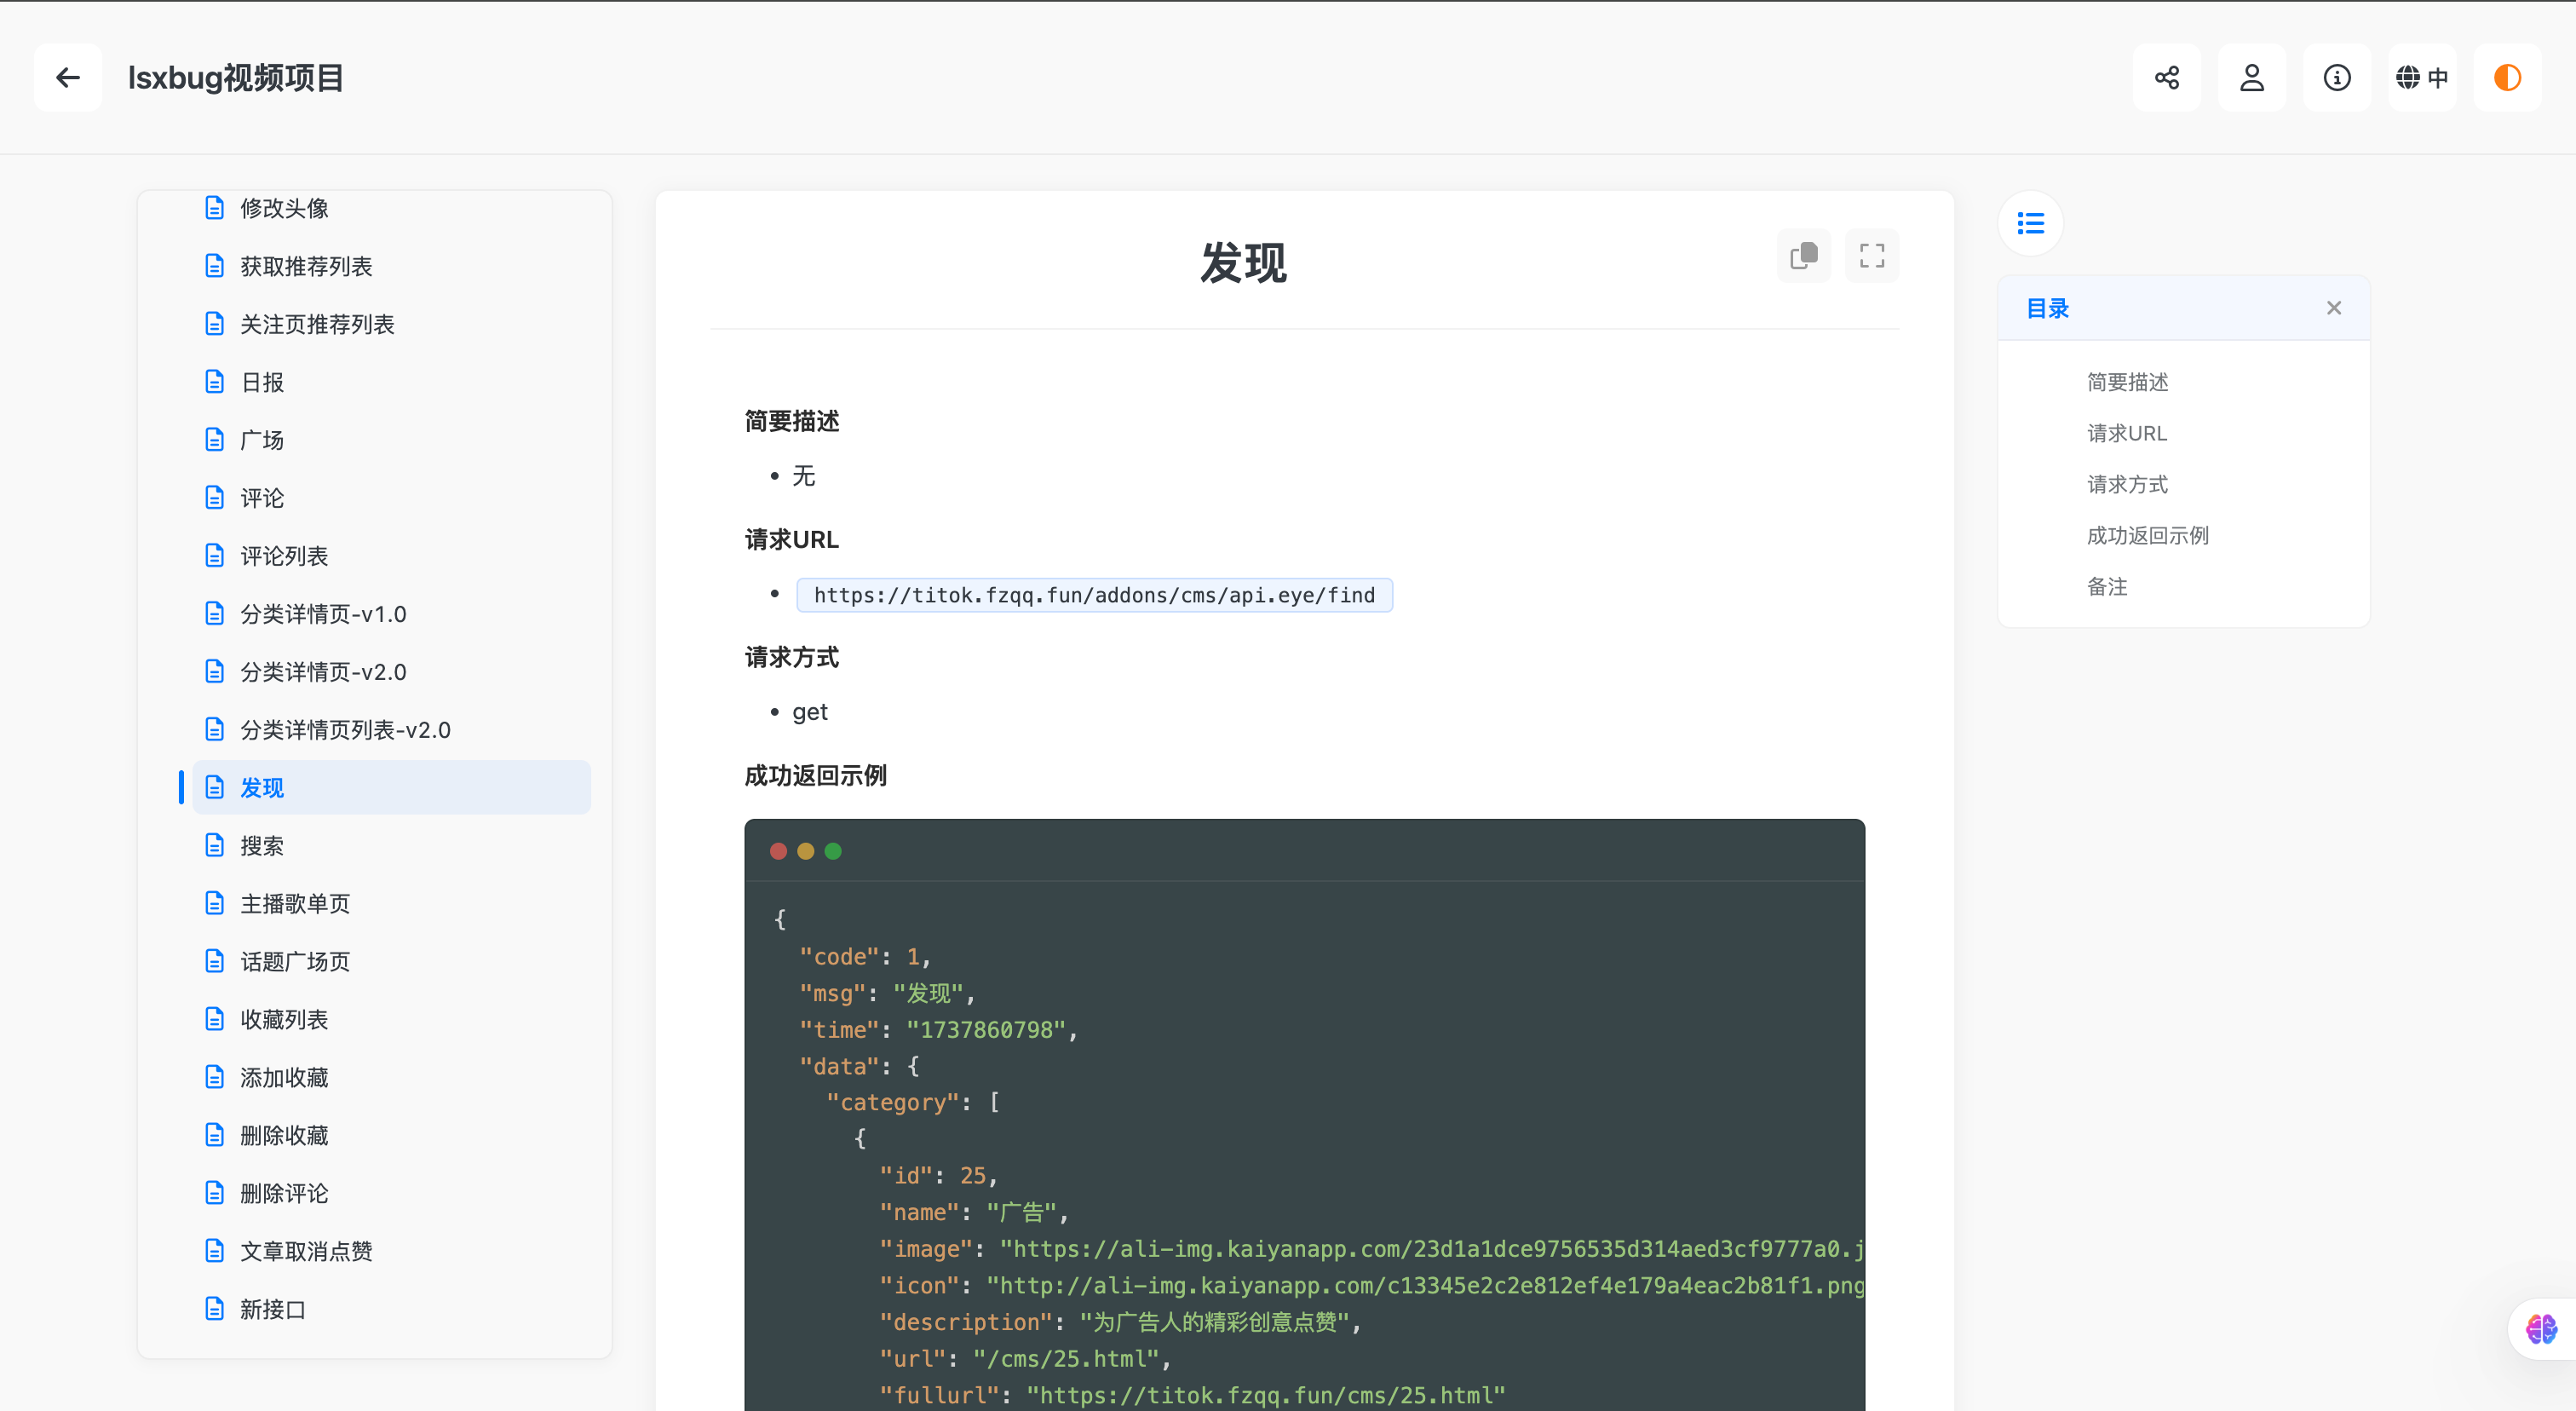The width and height of the screenshot is (2576, 1411).
Task: Toggle the table of contents list icon
Action: (2030, 223)
